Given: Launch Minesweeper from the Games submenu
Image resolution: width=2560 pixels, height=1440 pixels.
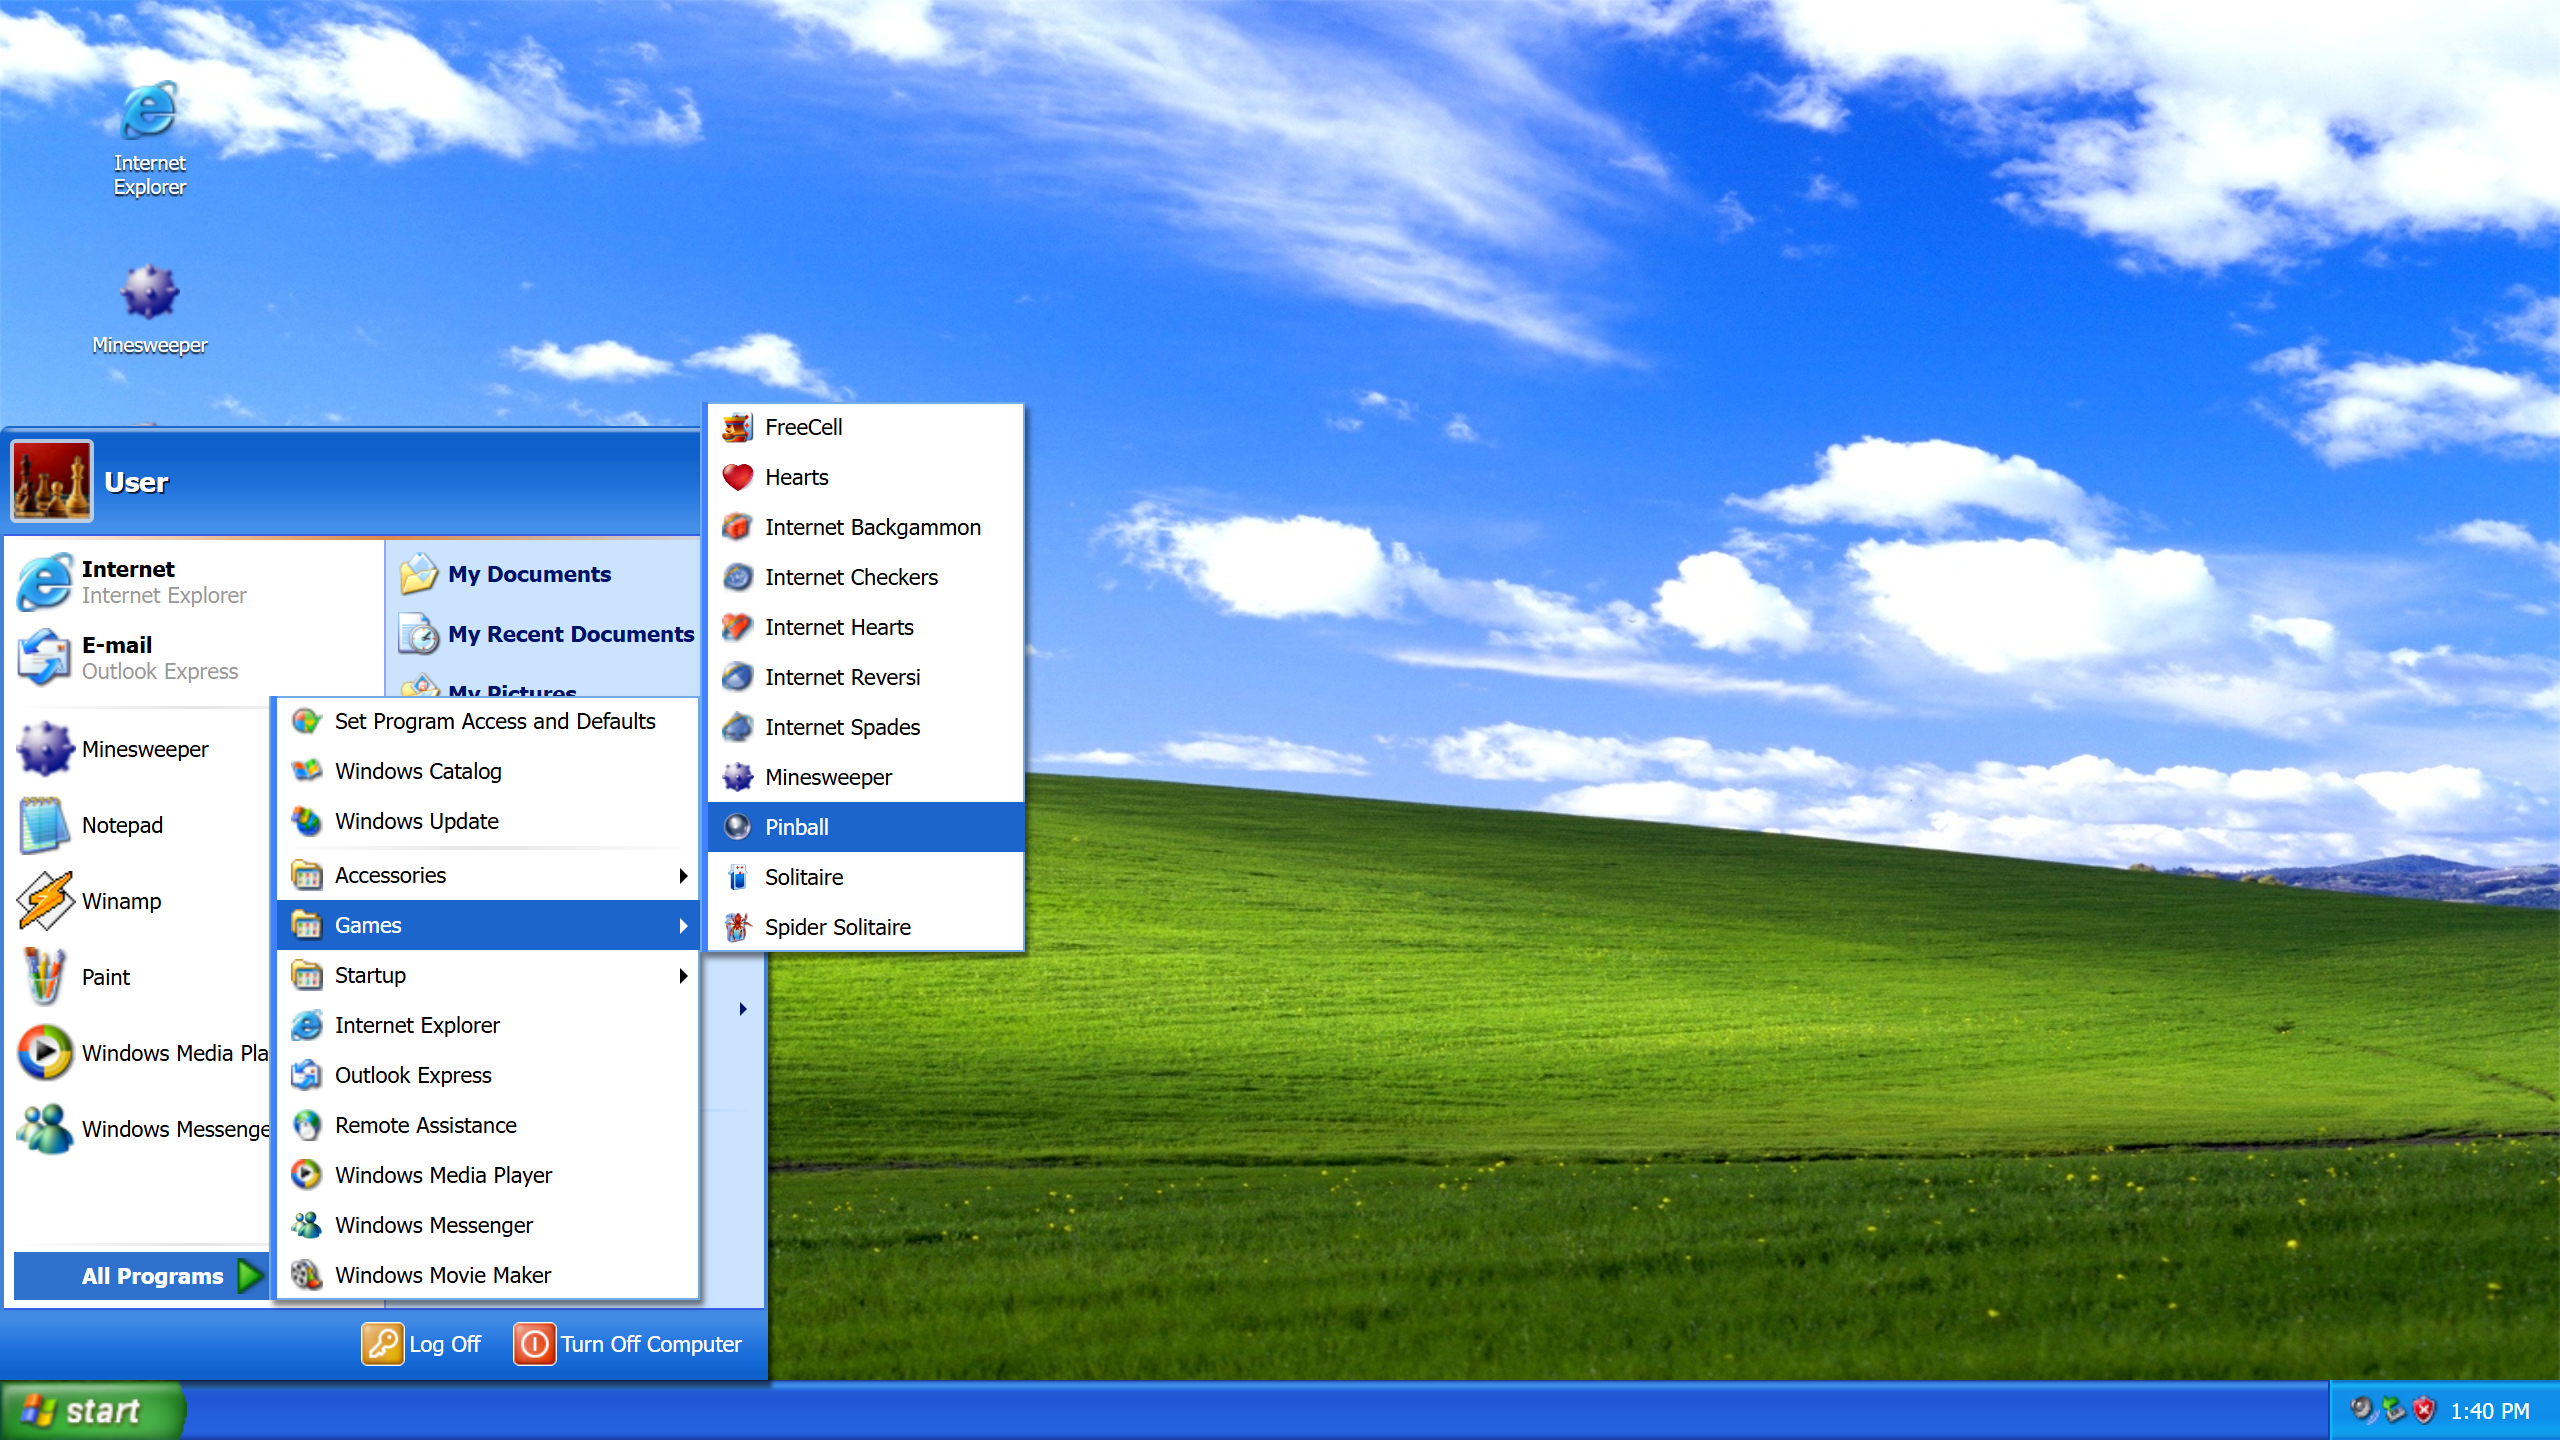Looking at the screenshot, I should coord(866,777).
